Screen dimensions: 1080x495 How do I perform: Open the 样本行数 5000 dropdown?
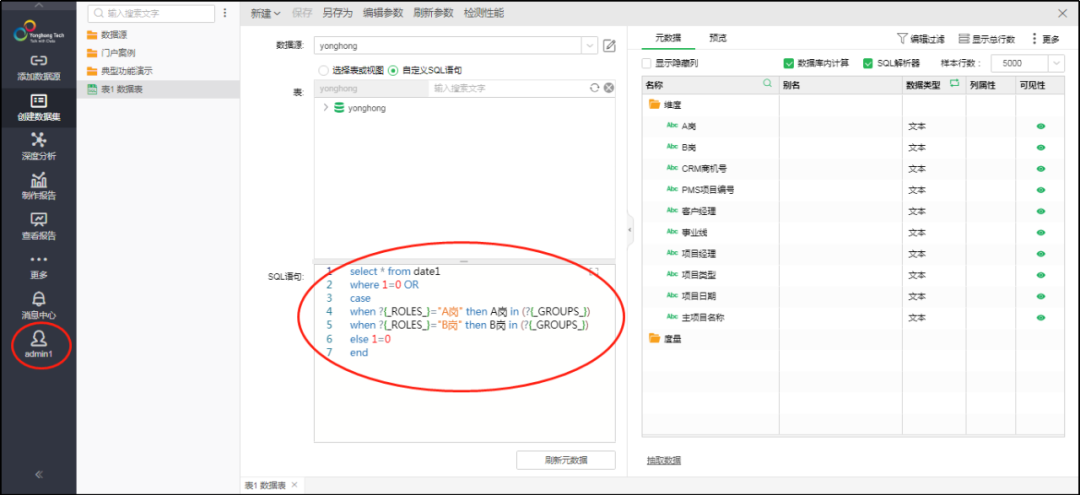click(x=1056, y=63)
